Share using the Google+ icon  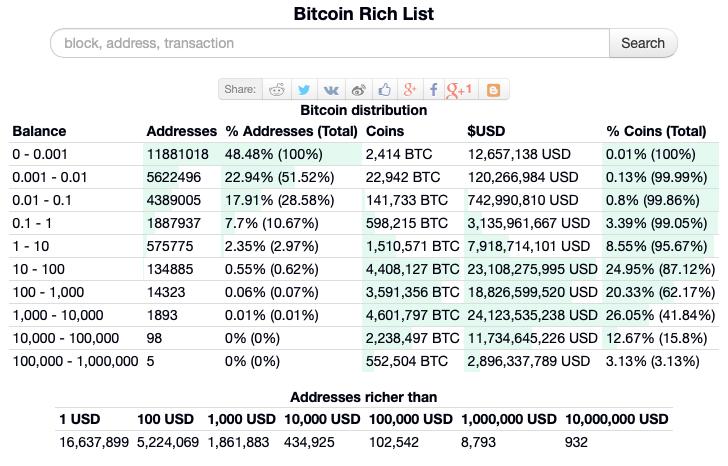pos(410,90)
